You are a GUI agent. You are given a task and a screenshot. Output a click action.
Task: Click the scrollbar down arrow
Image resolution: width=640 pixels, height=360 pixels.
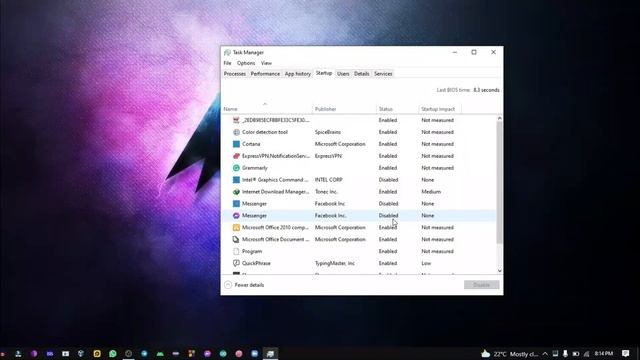tap(500, 271)
